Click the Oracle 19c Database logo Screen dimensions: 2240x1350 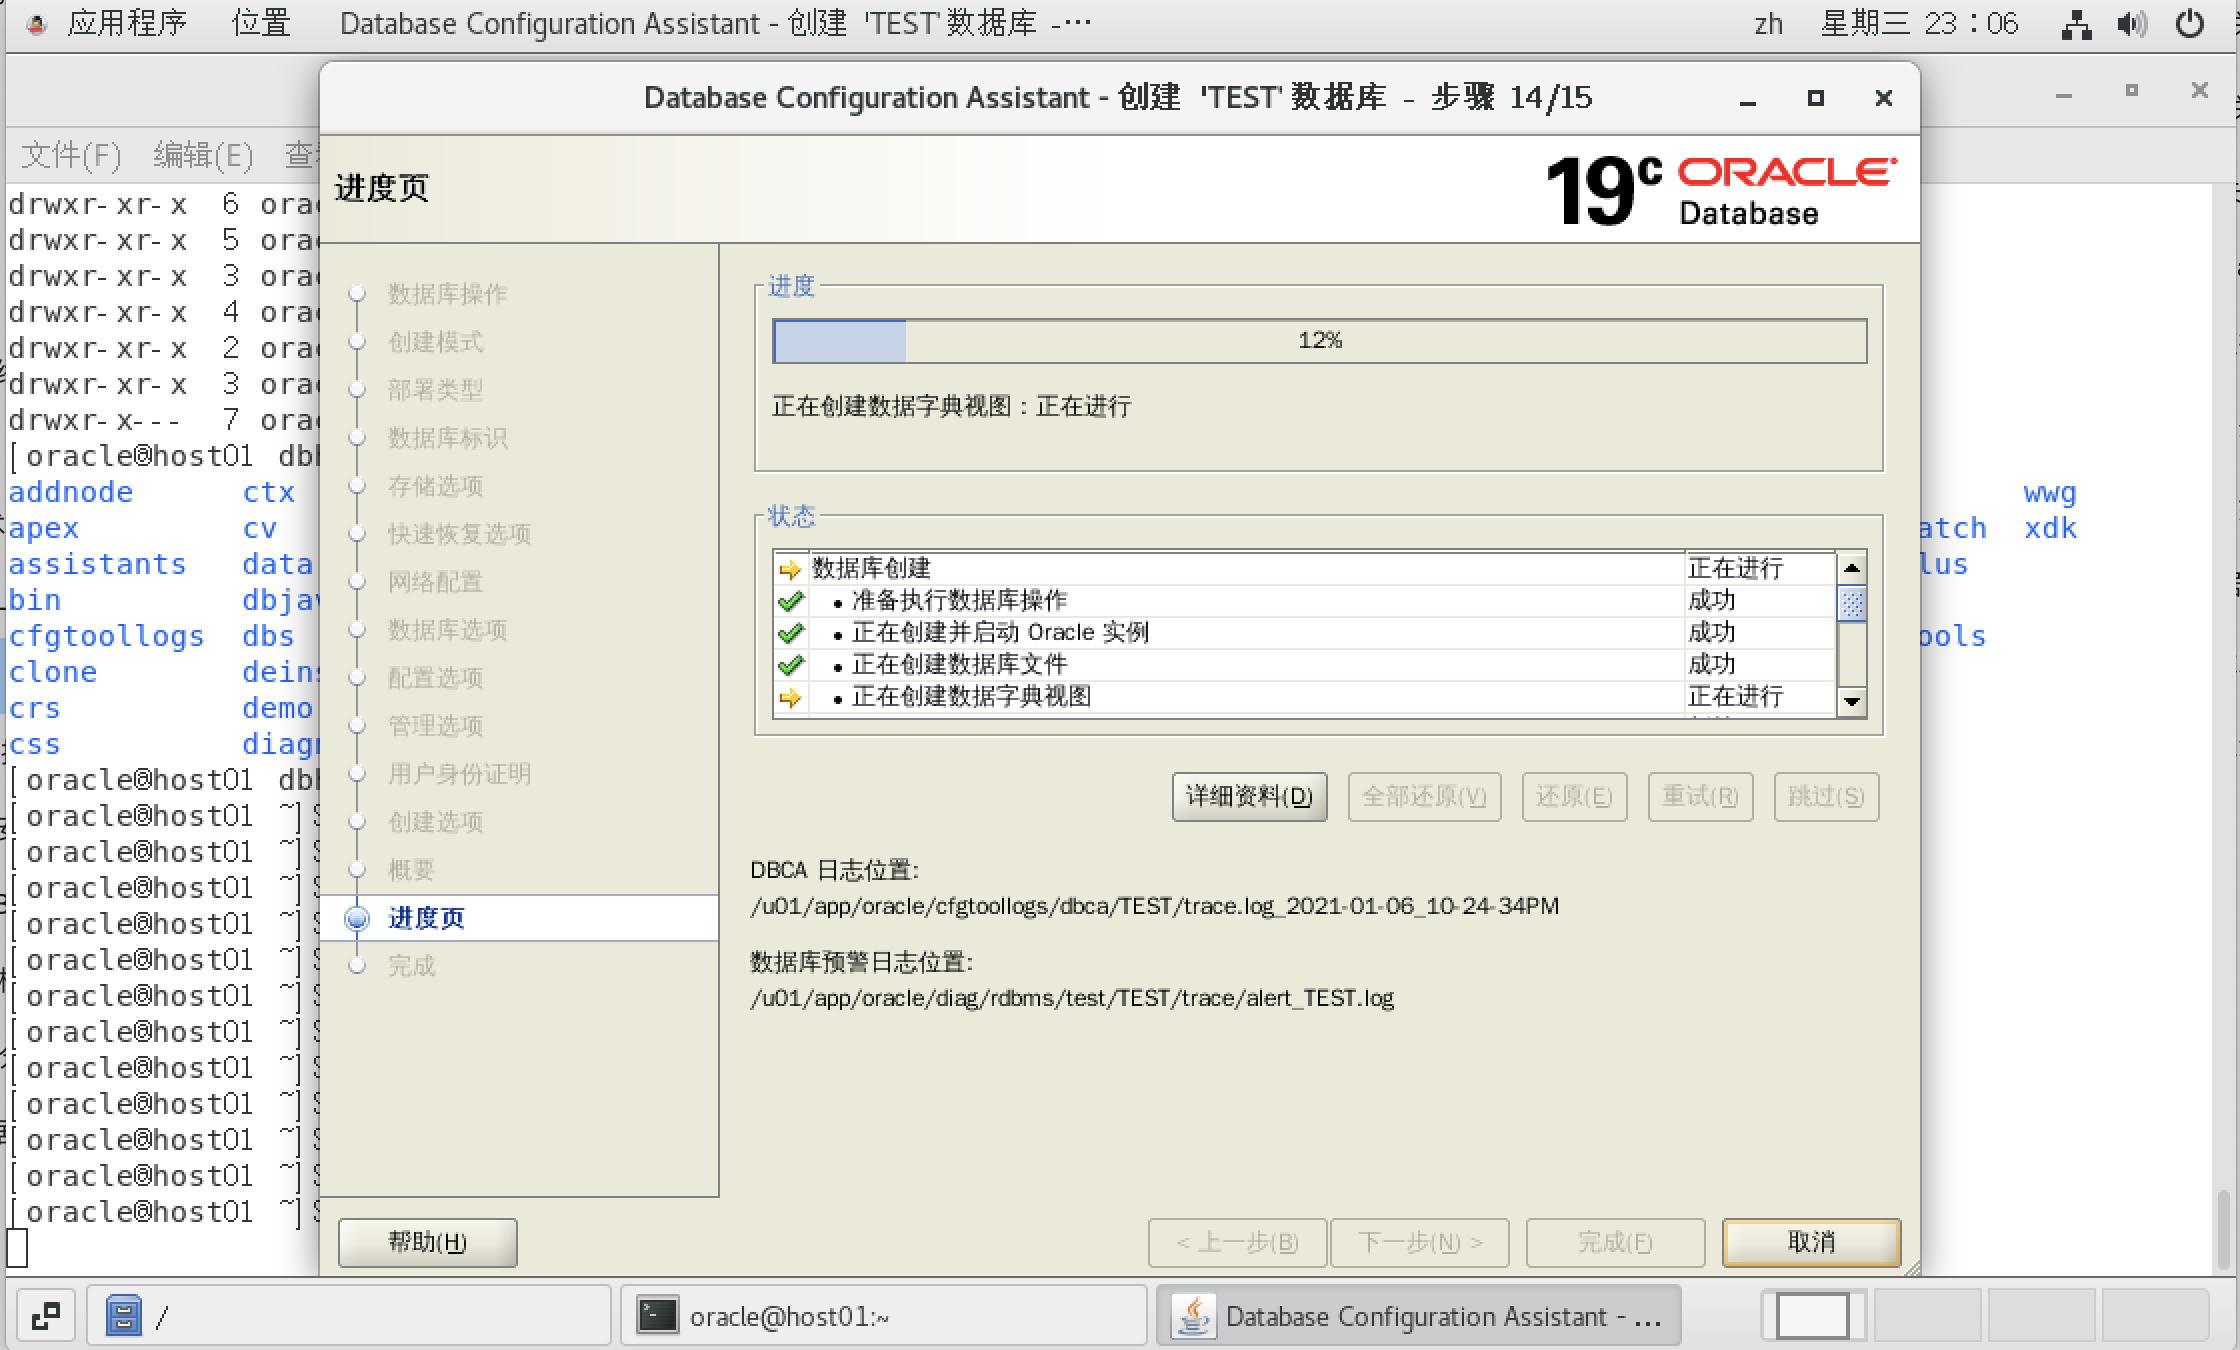click(1718, 188)
